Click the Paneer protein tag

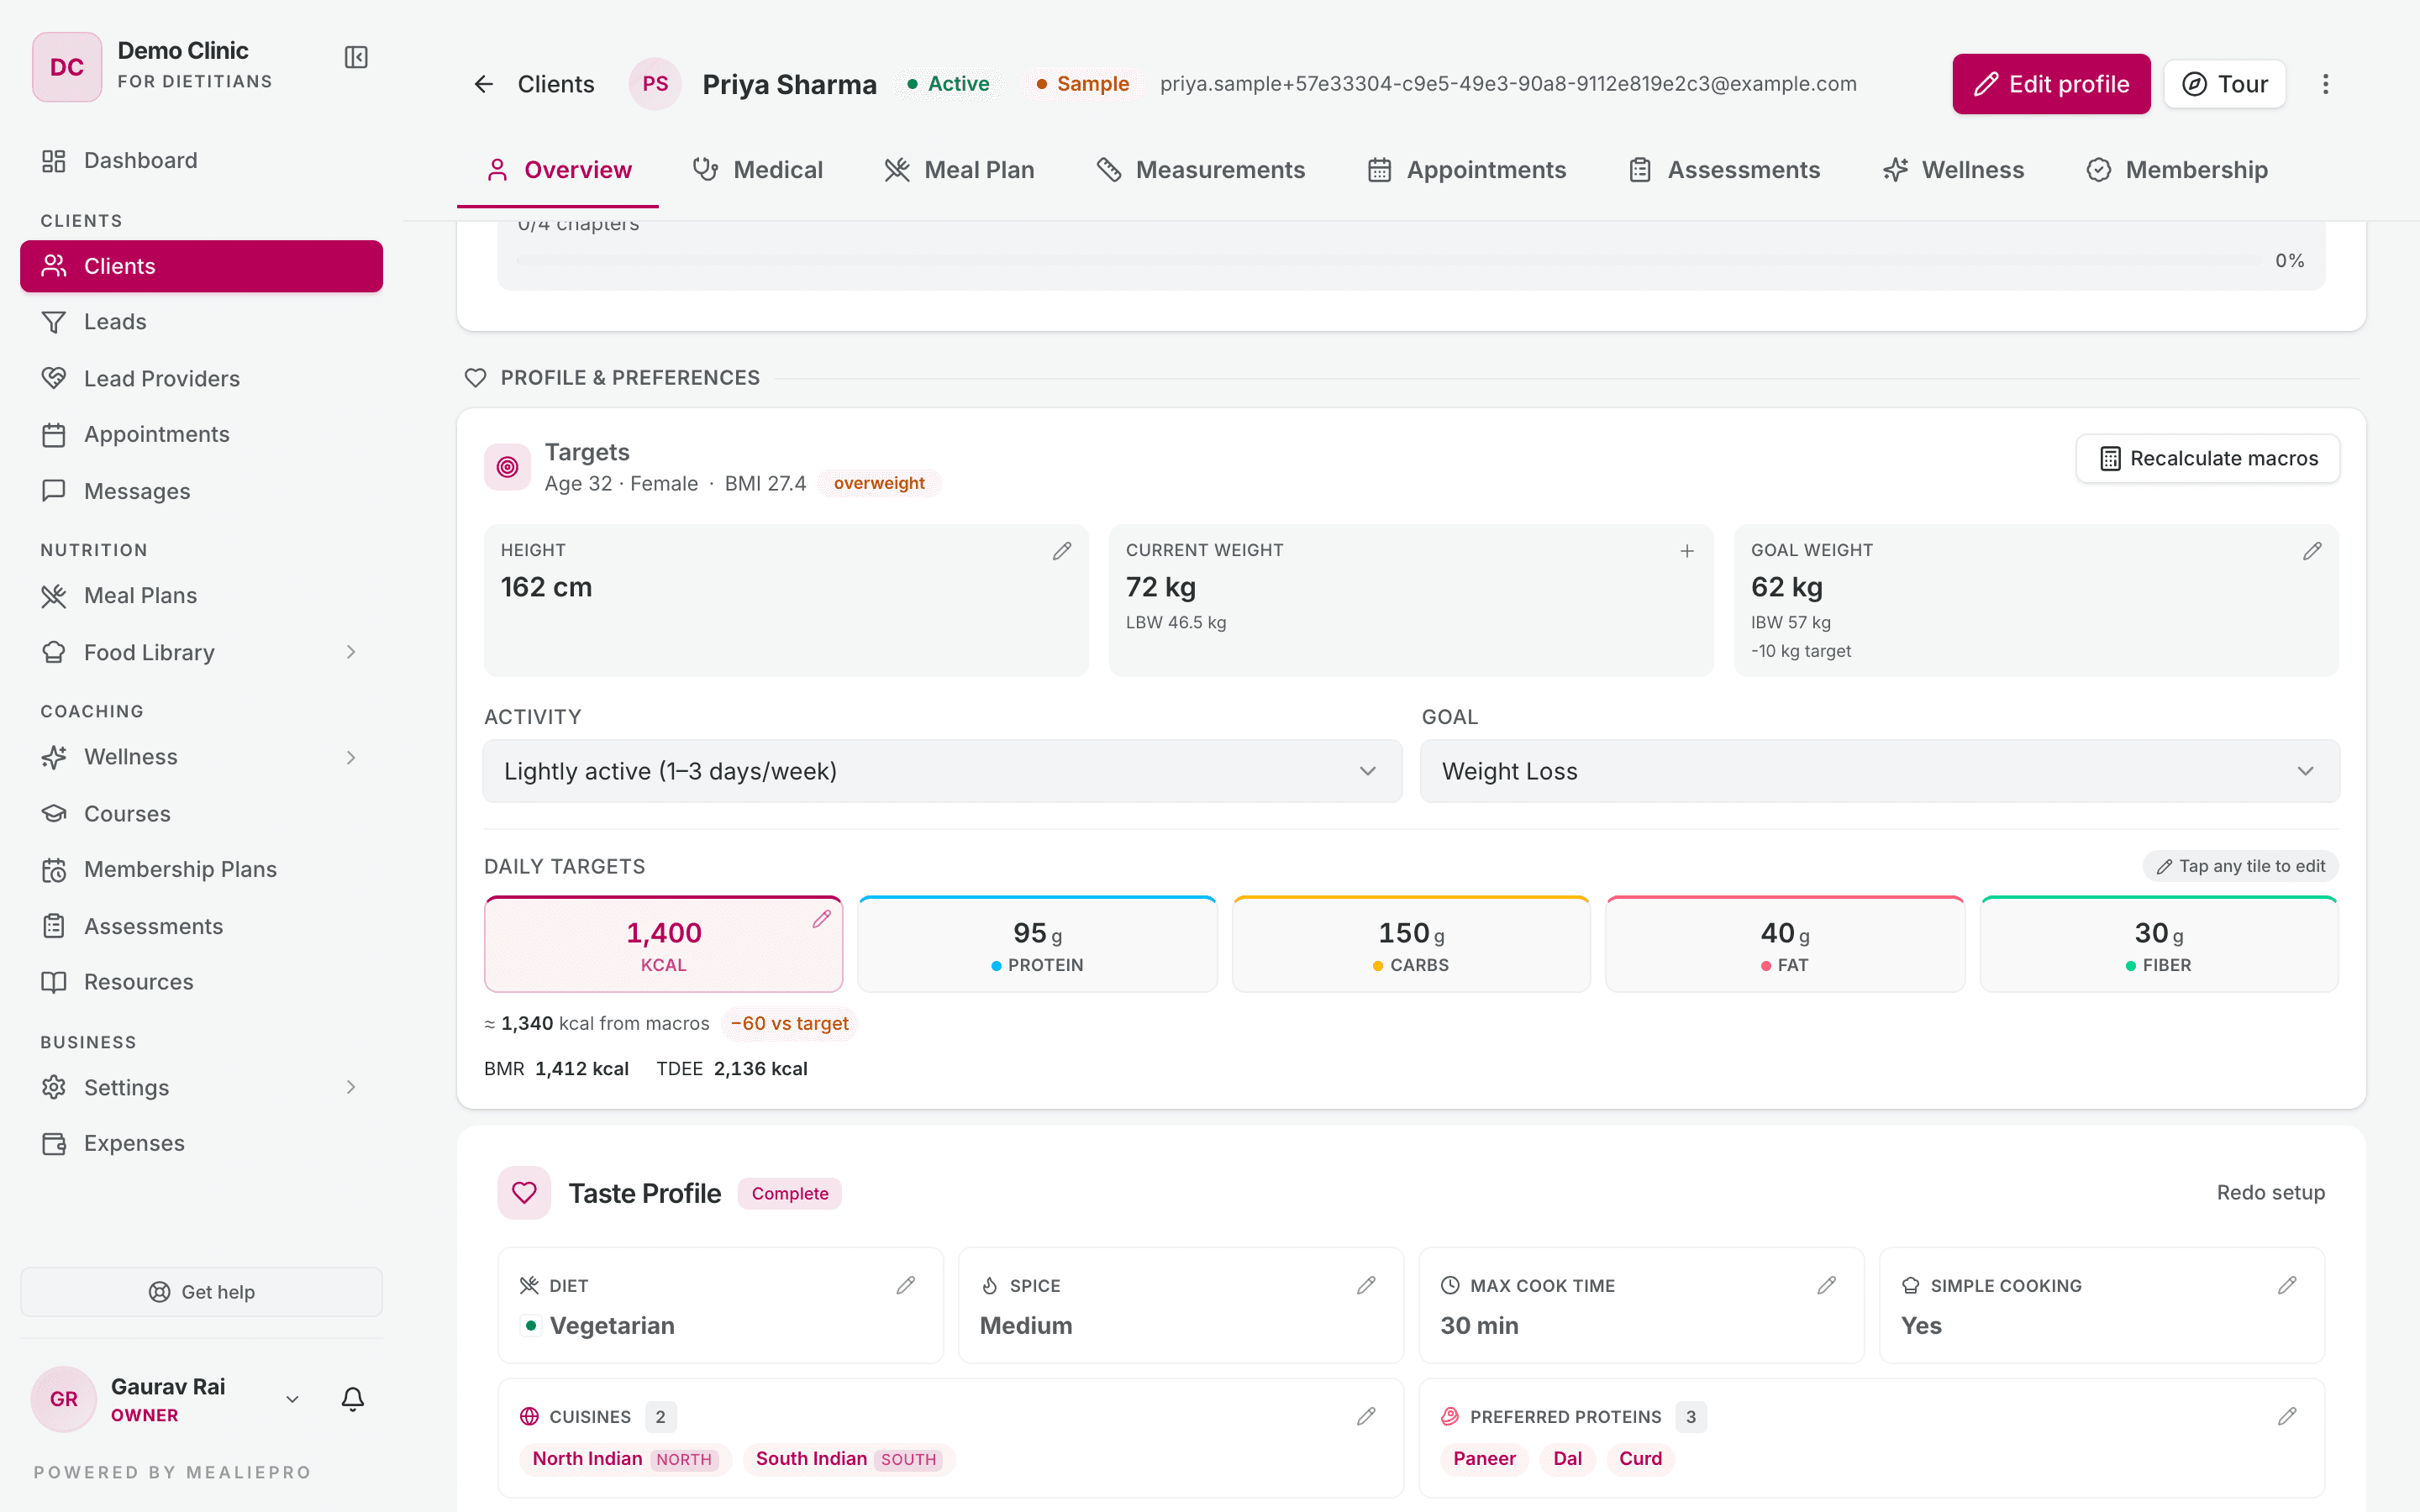click(1484, 1459)
